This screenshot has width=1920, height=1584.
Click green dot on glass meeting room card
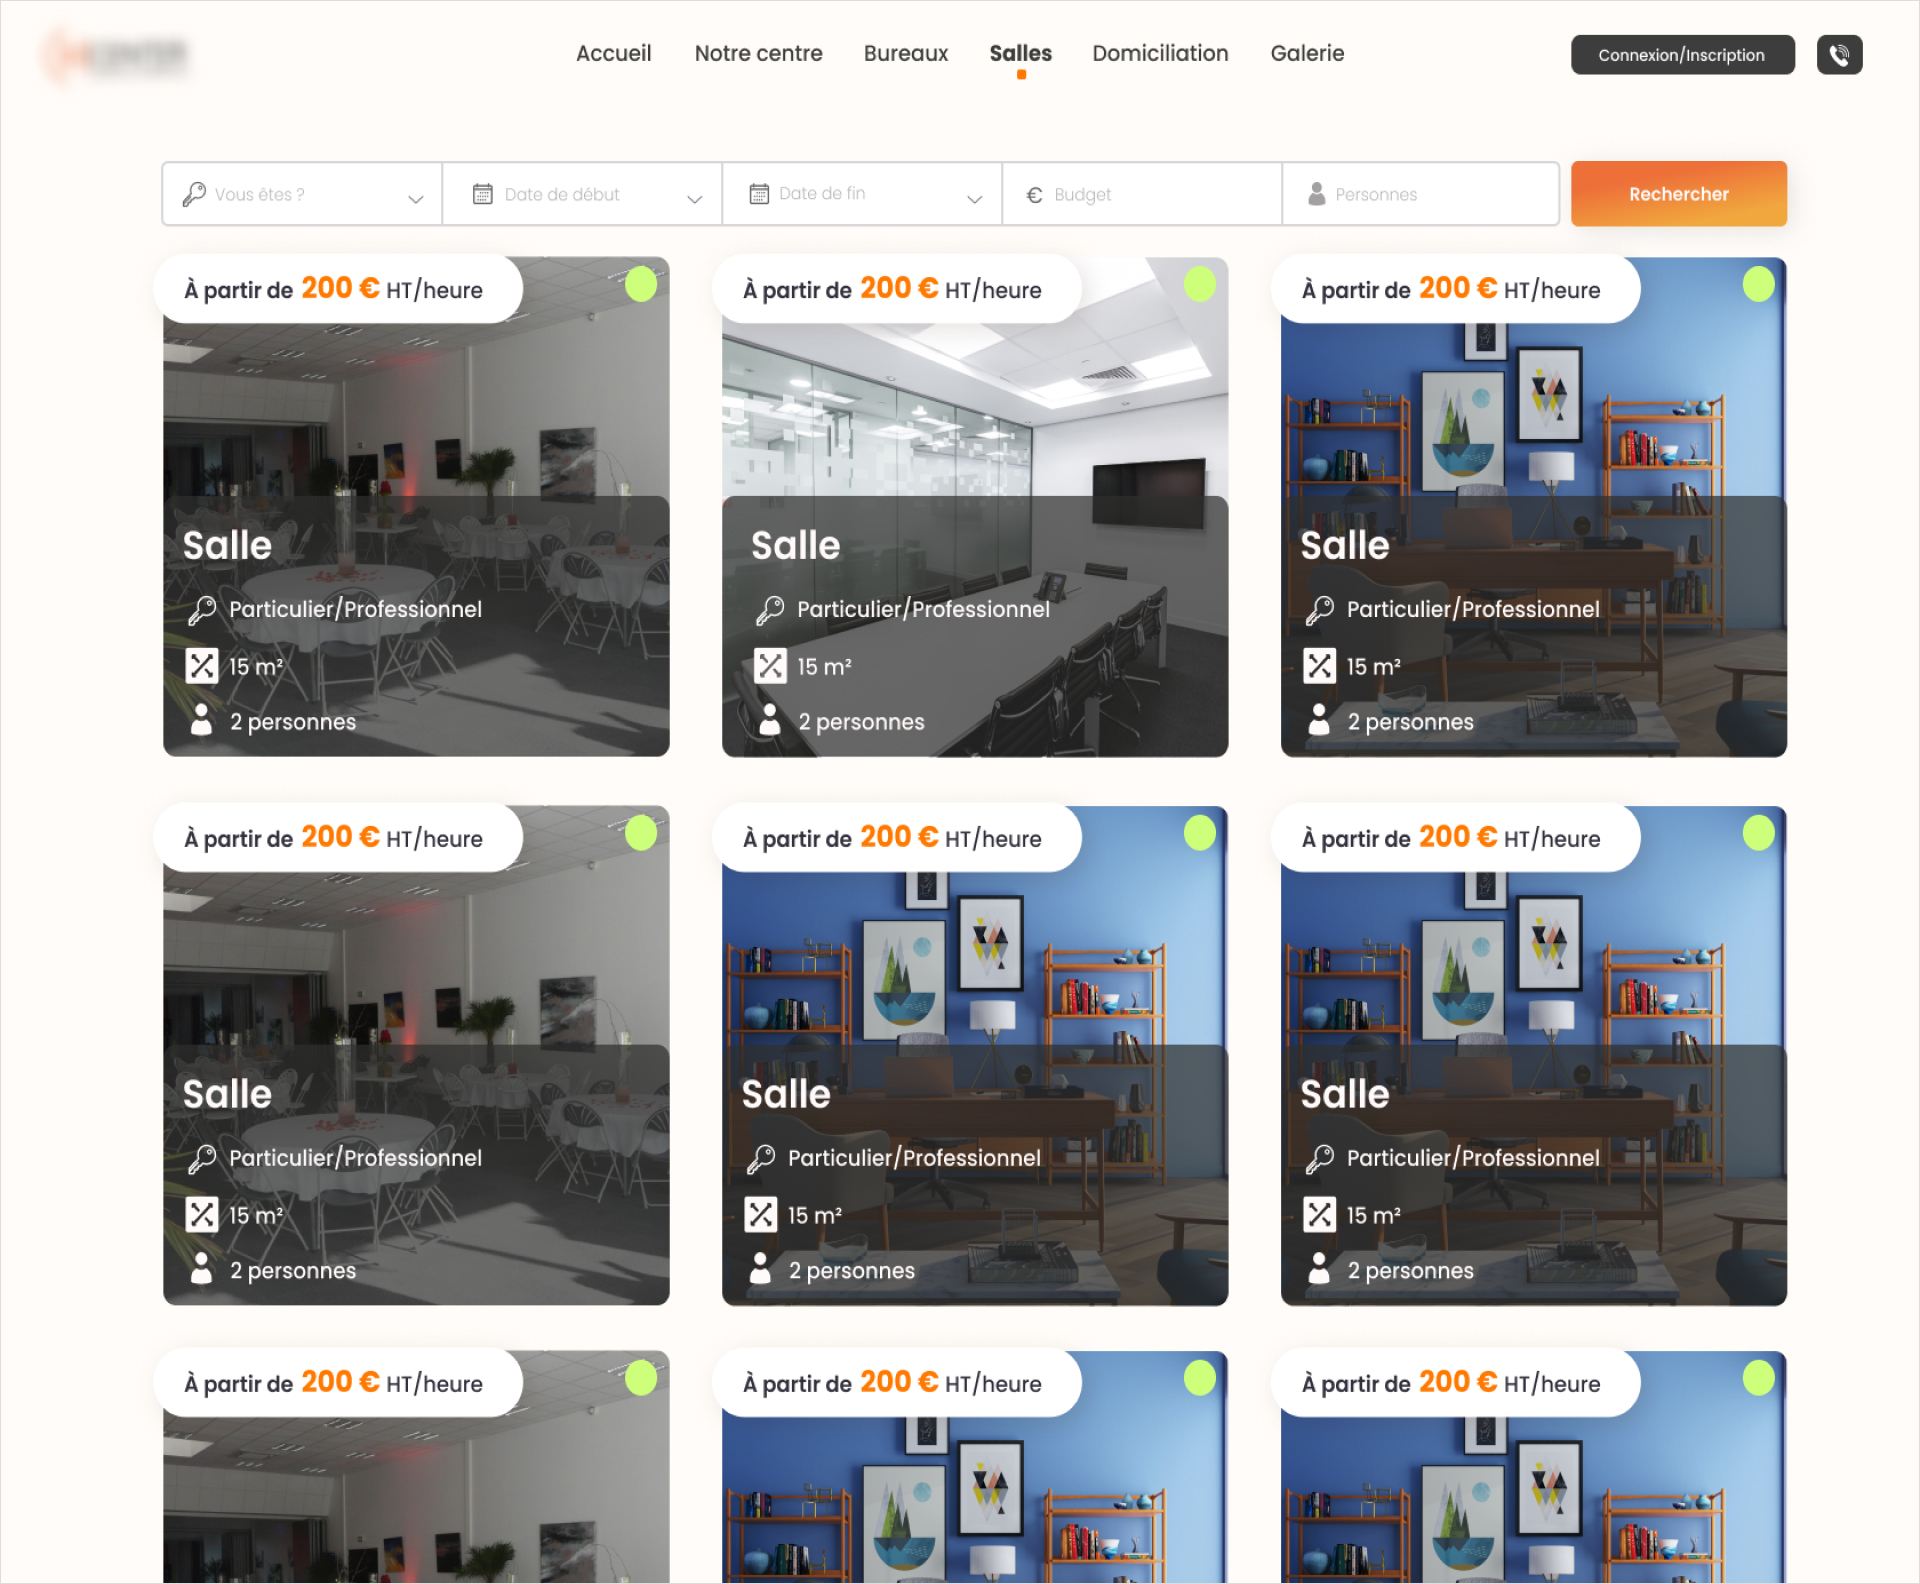[x=1199, y=284]
